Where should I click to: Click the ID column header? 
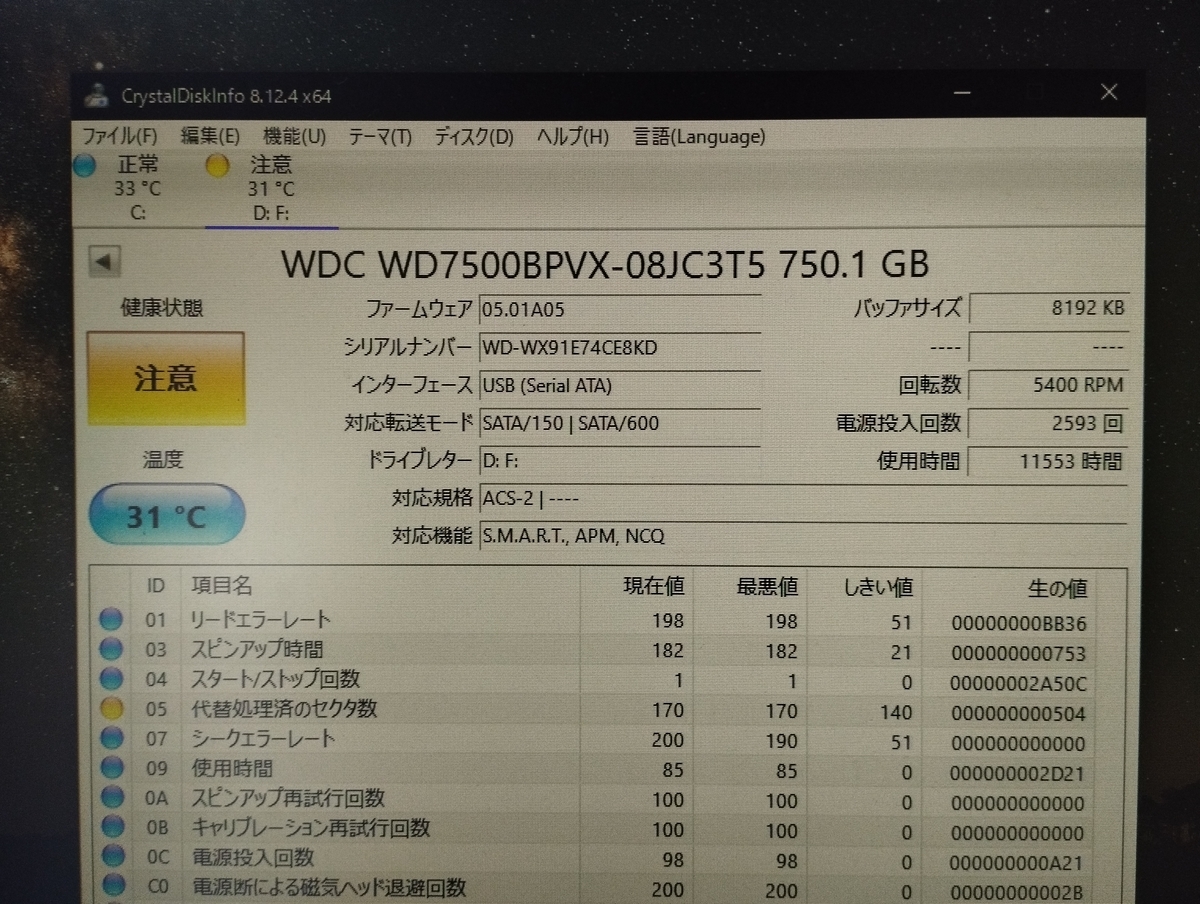click(156, 586)
